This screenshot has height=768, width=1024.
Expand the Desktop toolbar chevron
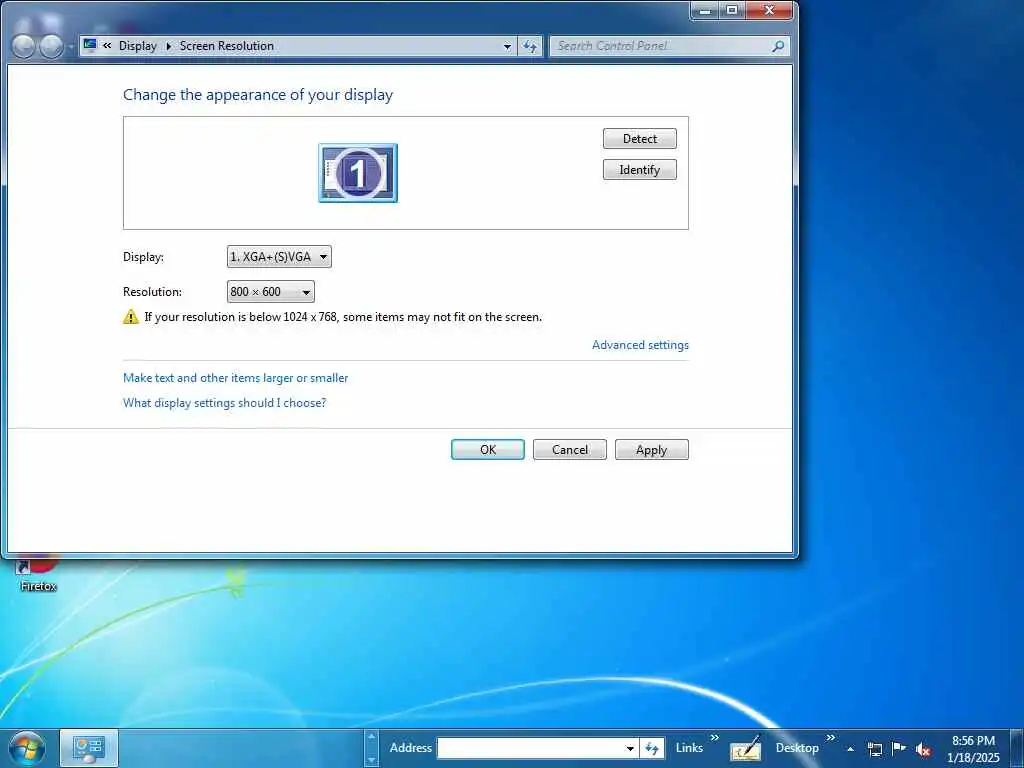pyautogui.click(x=831, y=738)
